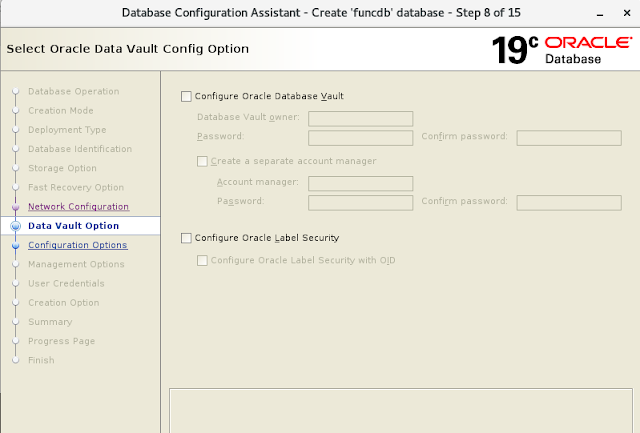Click the Summary step label
Viewport: 640px width, 433px height.
pos(50,322)
